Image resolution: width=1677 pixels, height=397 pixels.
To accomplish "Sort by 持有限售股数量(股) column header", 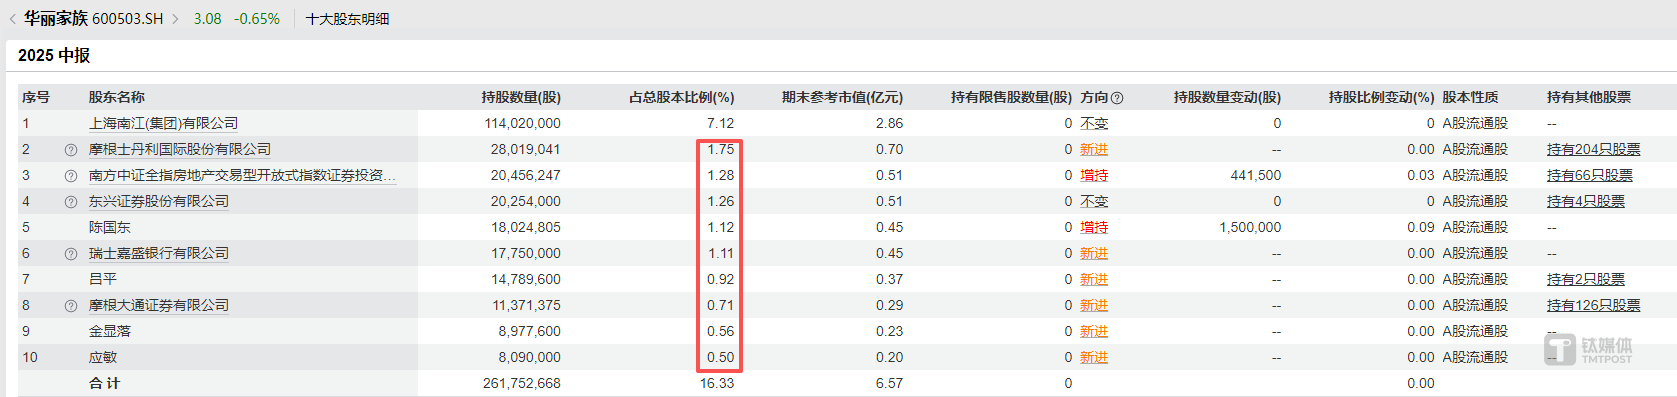I will pyautogui.click(x=1011, y=97).
